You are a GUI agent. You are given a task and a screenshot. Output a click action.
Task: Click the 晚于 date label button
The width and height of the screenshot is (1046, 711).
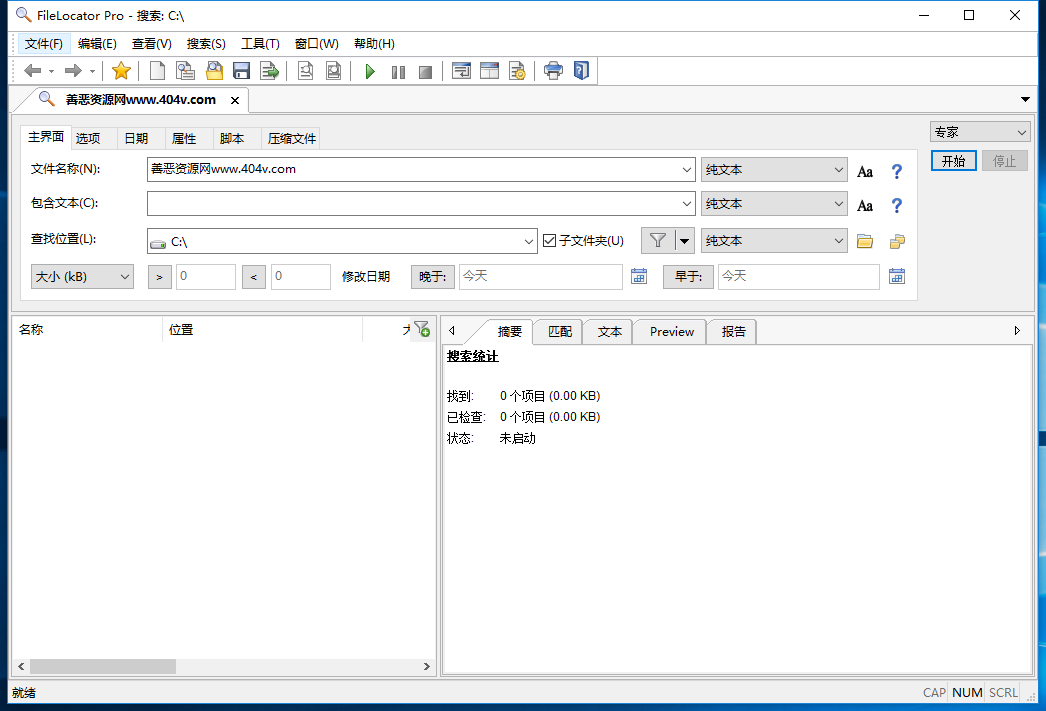tap(432, 276)
